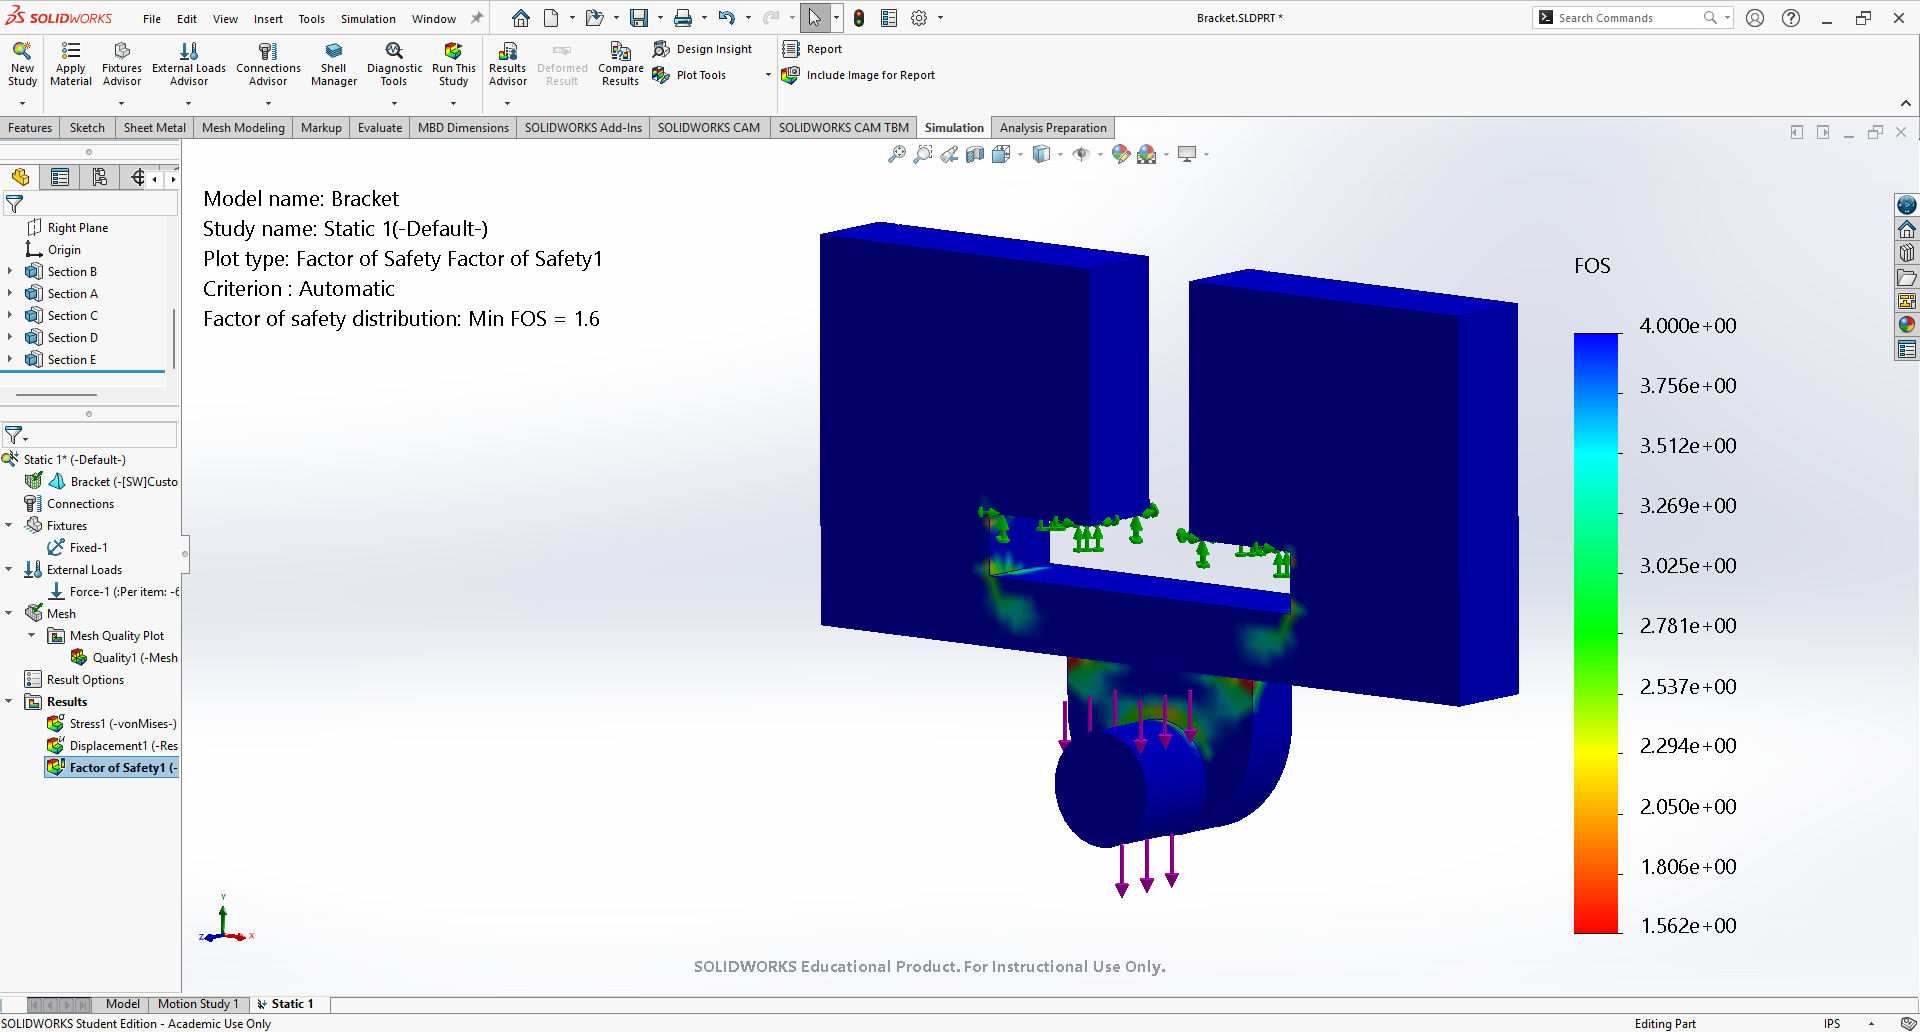Click Zoom to Fit icon
The width and height of the screenshot is (1920, 1032).
(x=897, y=154)
